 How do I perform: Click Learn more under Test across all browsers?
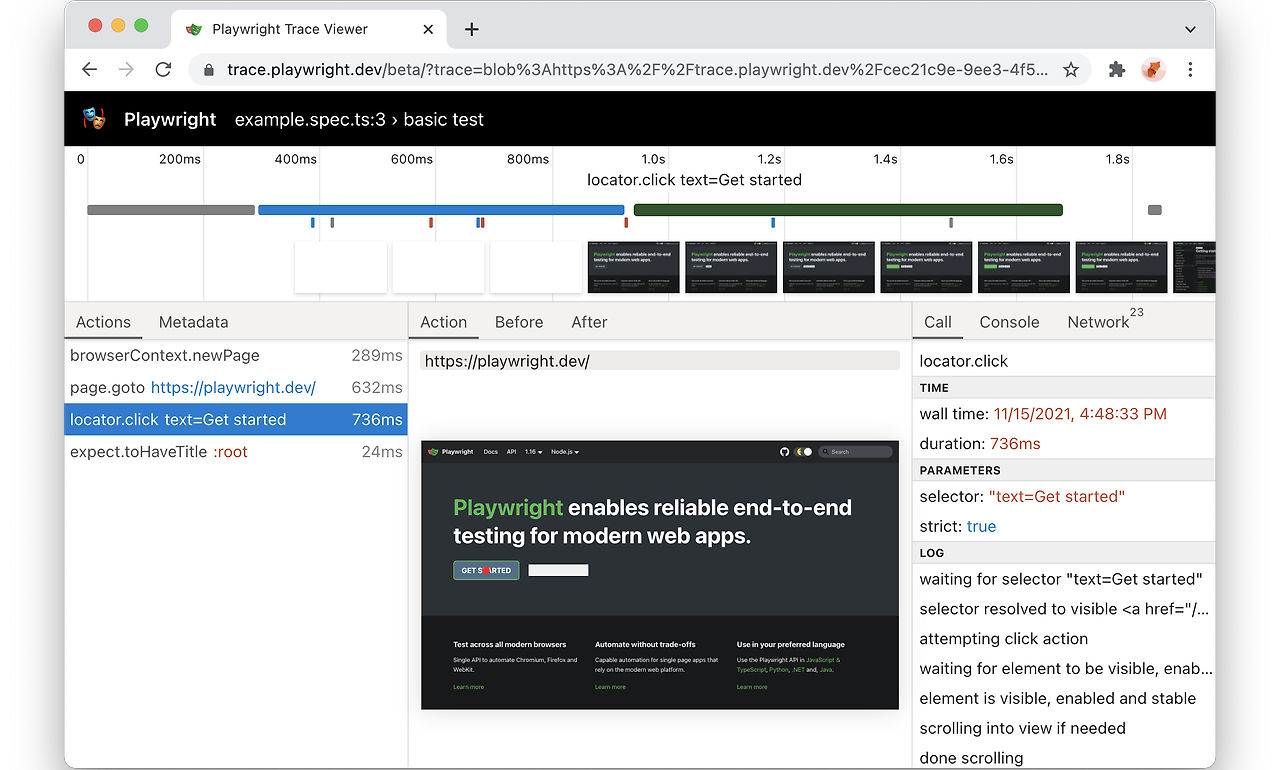point(468,687)
